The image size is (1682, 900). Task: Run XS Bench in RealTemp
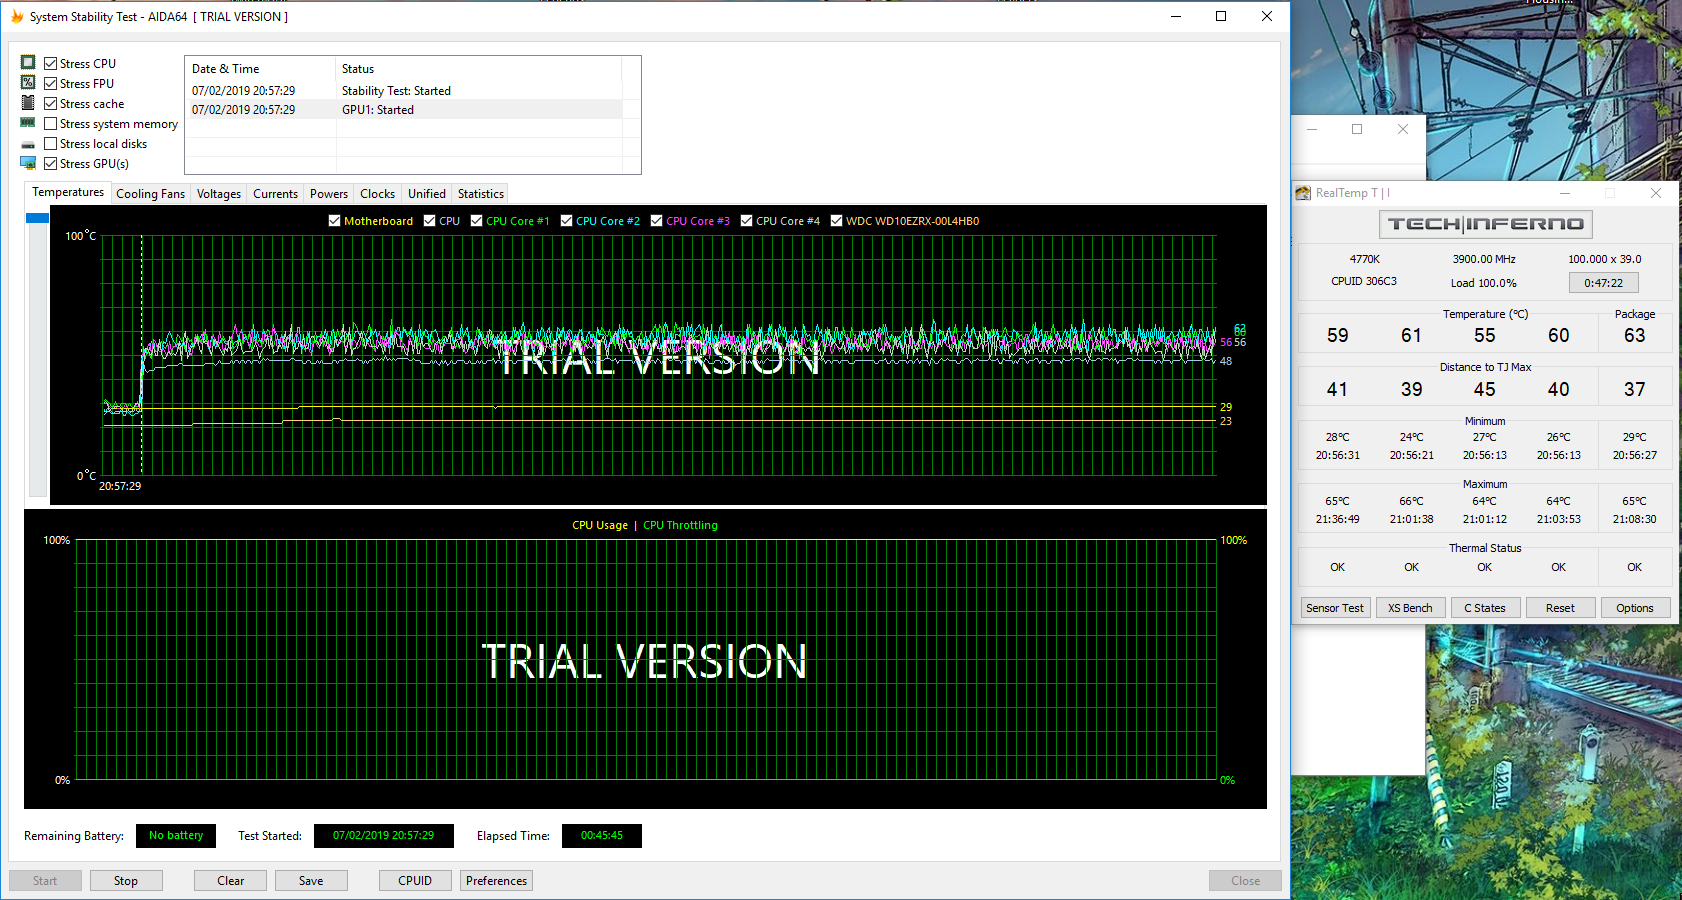coord(1410,608)
